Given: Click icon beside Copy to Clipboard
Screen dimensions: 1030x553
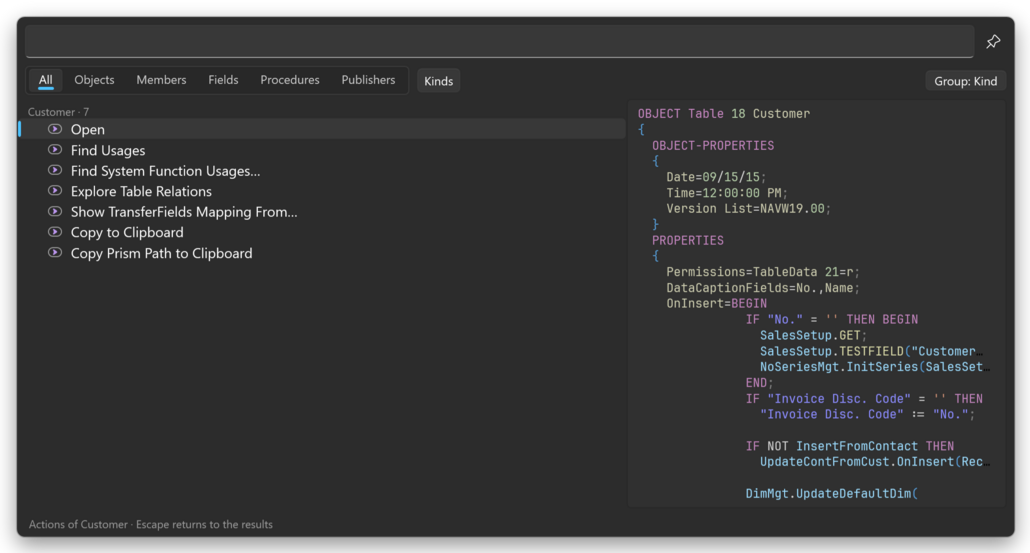Looking at the screenshot, I should coord(55,232).
